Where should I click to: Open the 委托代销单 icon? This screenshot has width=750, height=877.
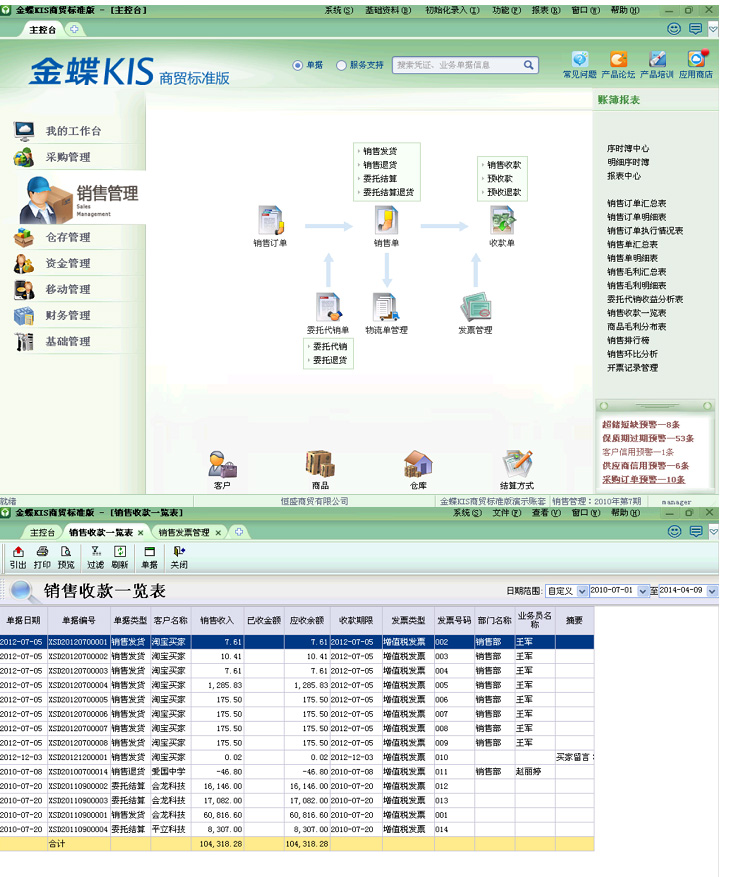click(x=328, y=307)
